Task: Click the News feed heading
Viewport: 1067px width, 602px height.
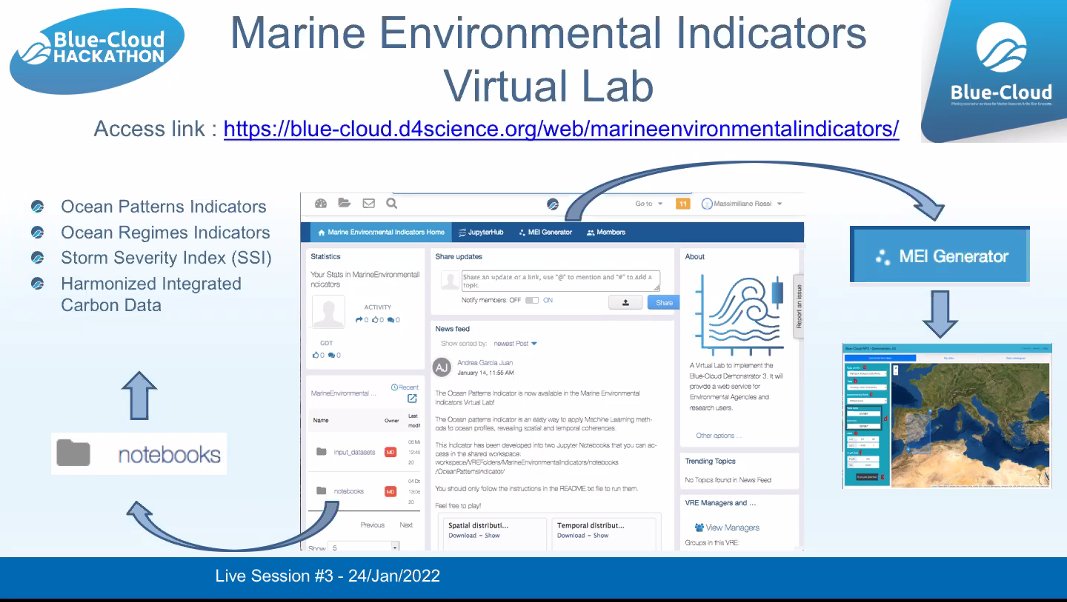Action: tap(453, 329)
